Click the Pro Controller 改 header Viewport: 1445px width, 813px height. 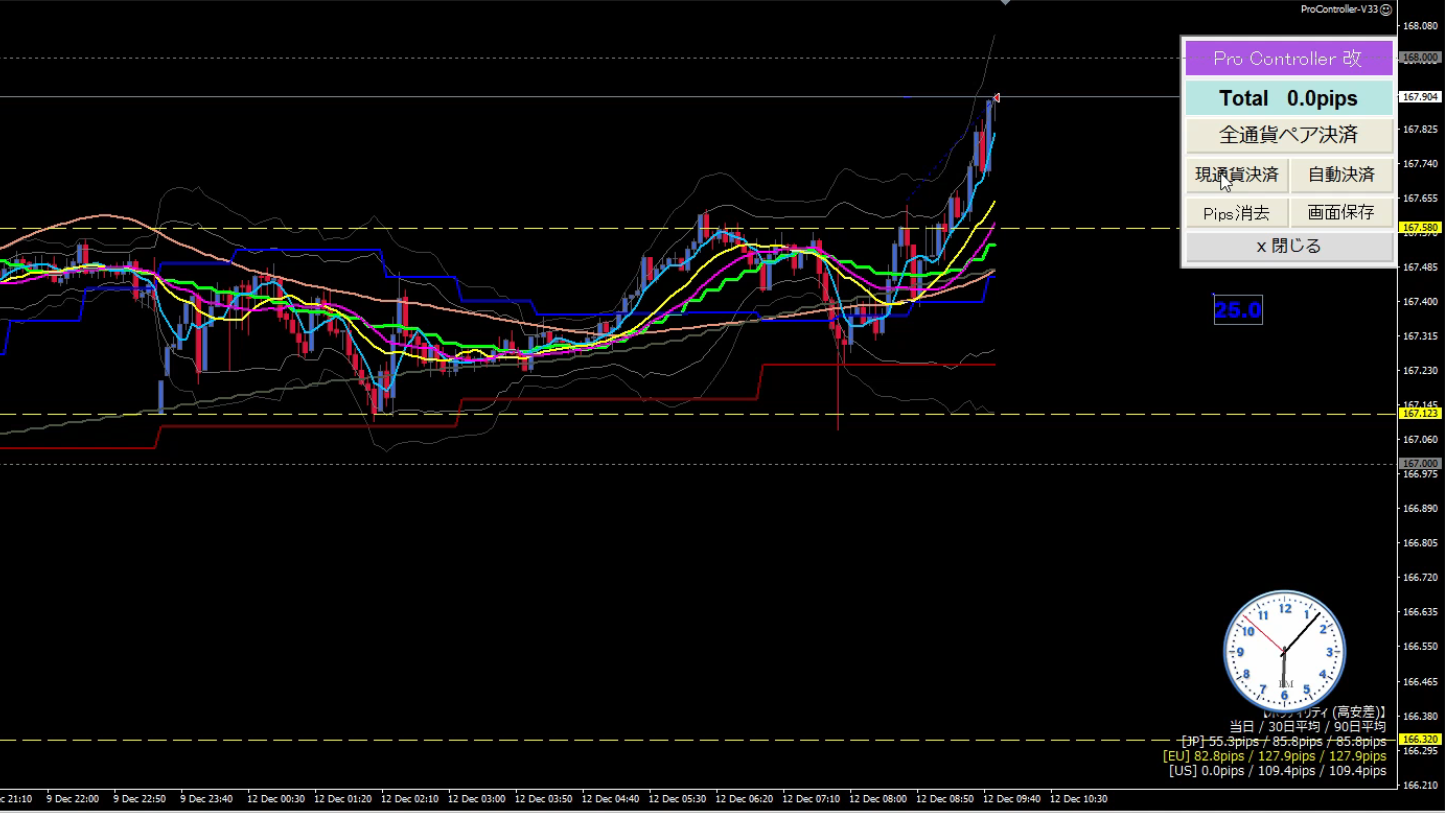pos(1288,58)
